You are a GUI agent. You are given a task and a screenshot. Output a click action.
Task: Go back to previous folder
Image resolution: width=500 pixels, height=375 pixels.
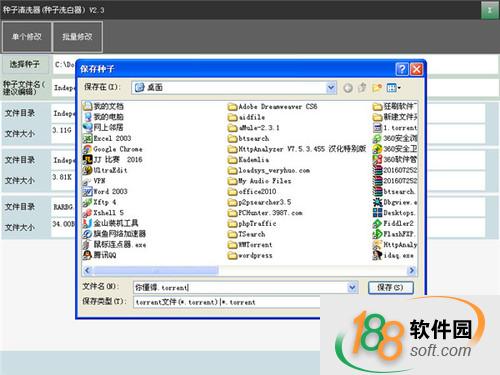point(348,88)
